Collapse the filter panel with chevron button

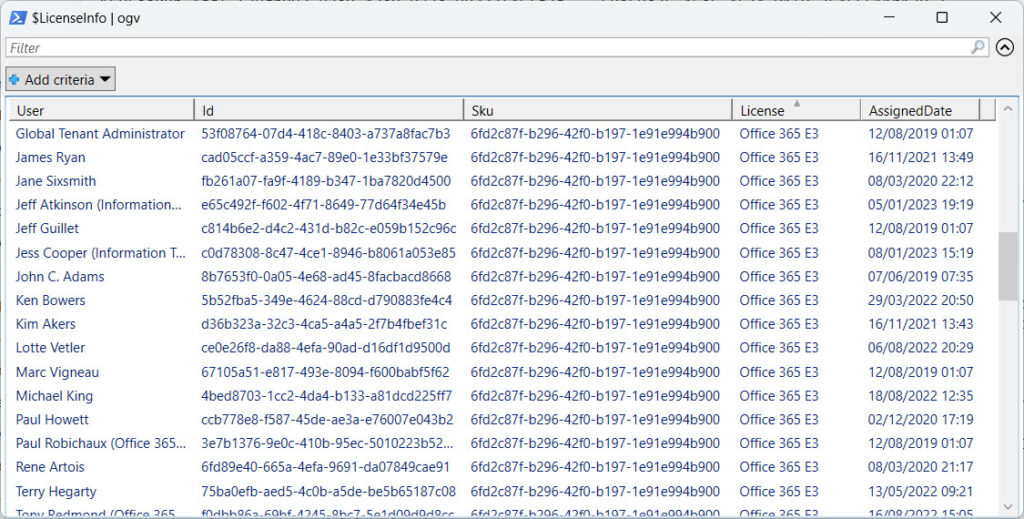1004,47
